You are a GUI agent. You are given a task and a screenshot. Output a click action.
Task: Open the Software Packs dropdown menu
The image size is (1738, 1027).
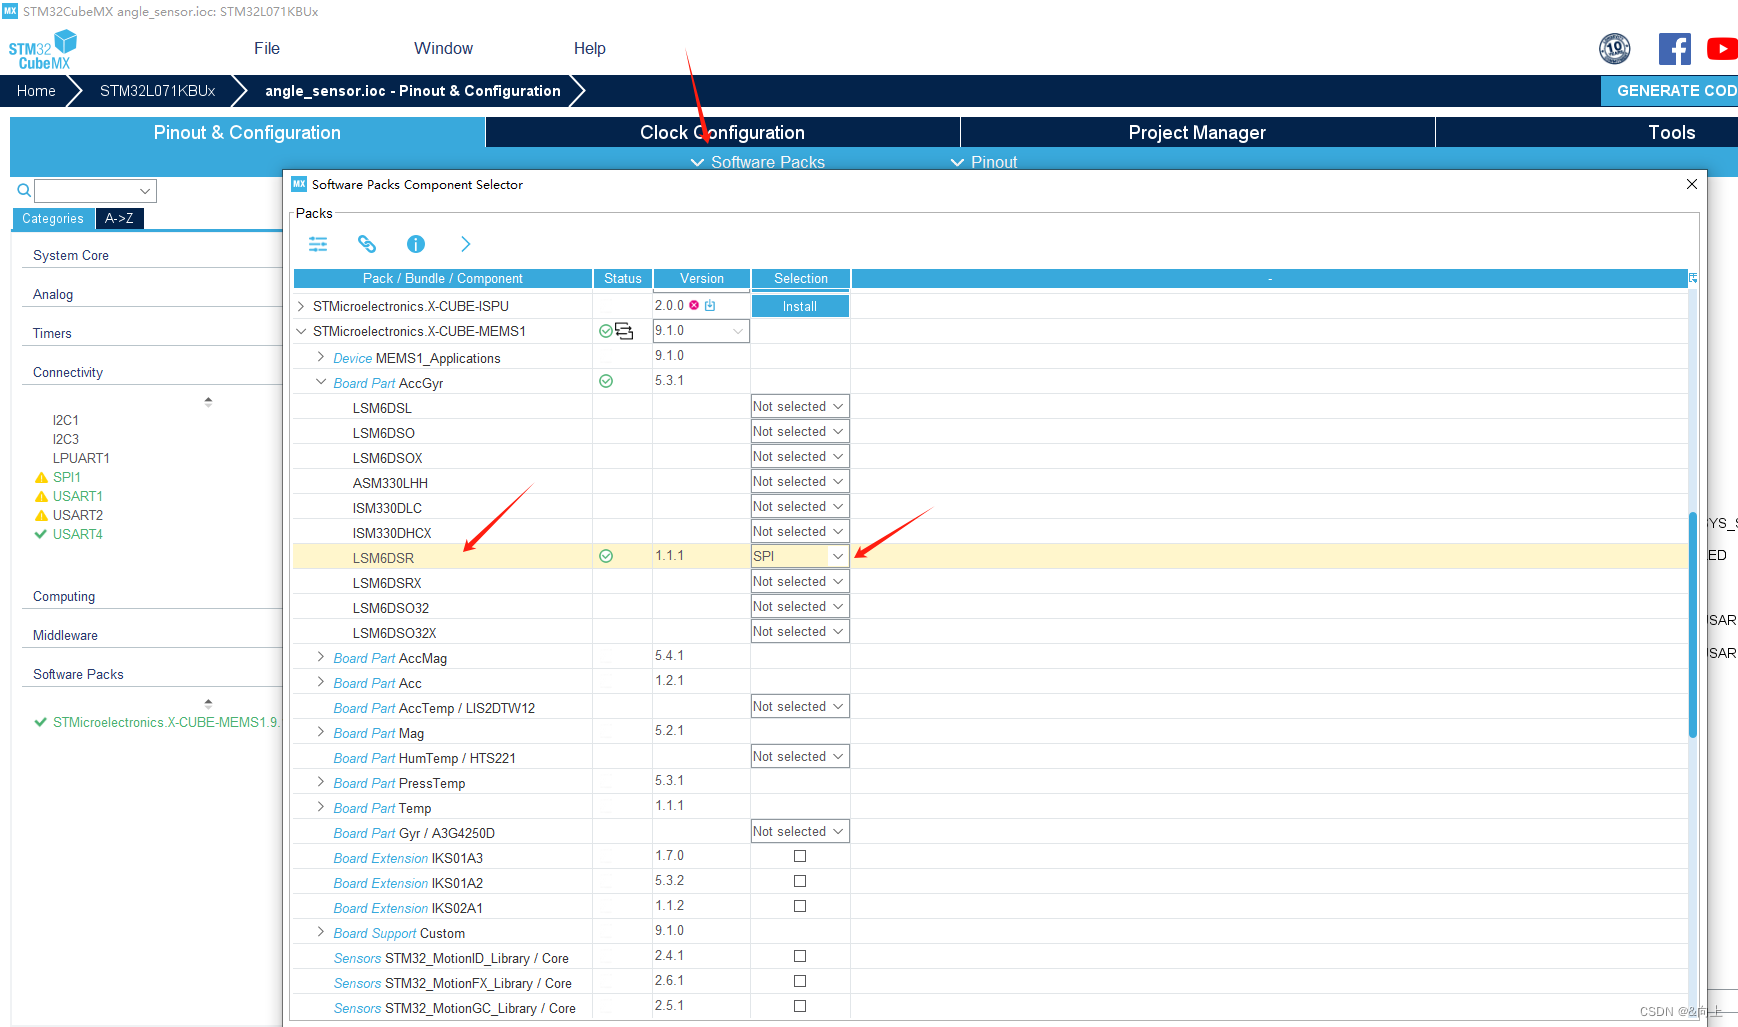pyautogui.click(x=758, y=162)
